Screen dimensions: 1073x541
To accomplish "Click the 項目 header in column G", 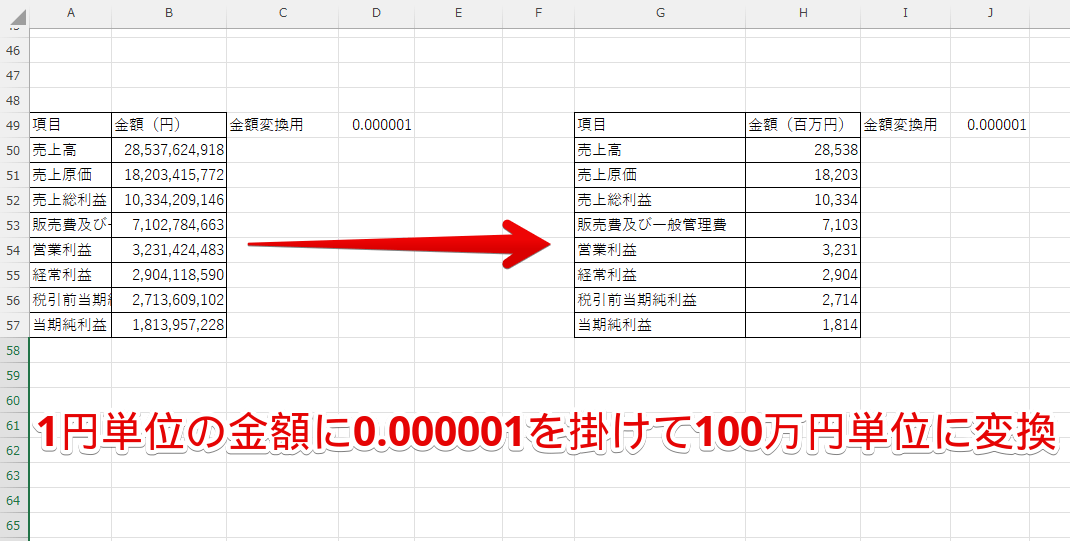I will (x=660, y=125).
